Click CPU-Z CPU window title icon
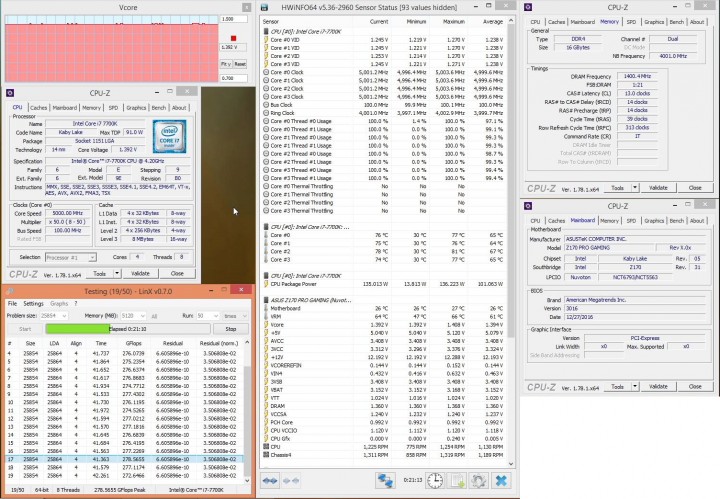 coord(10,93)
